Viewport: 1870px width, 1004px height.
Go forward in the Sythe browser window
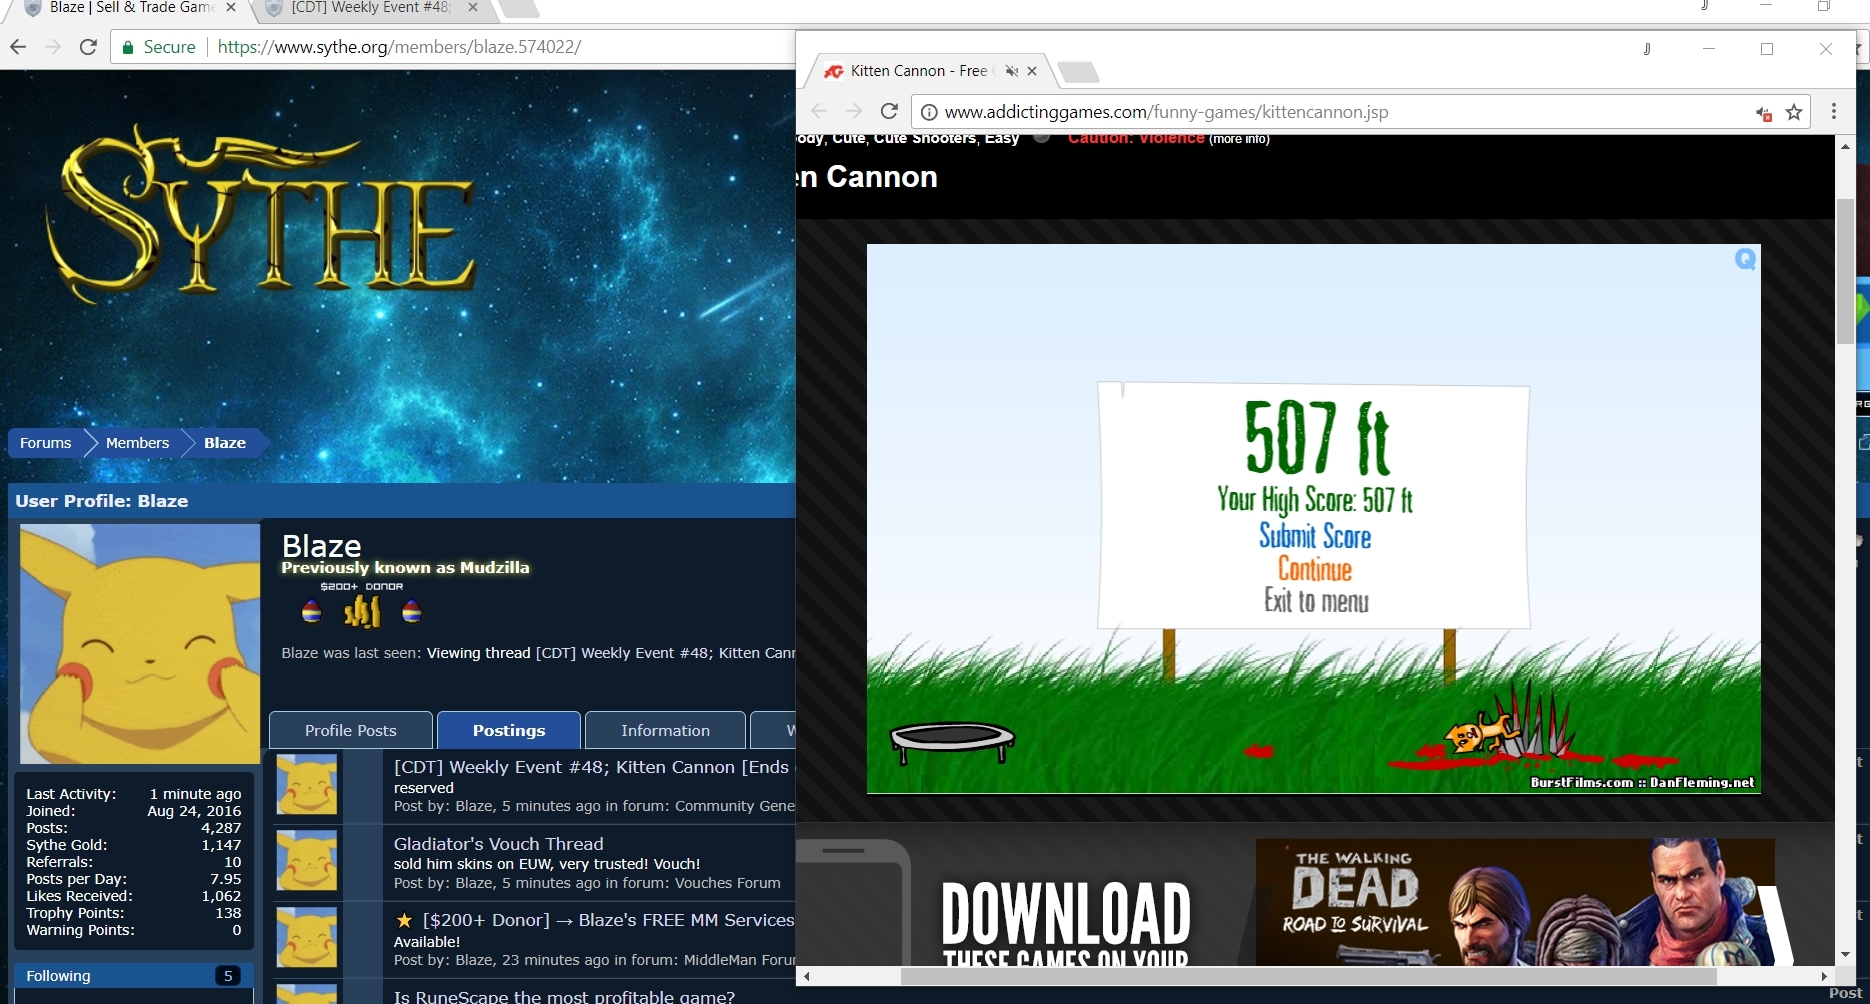[x=53, y=47]
